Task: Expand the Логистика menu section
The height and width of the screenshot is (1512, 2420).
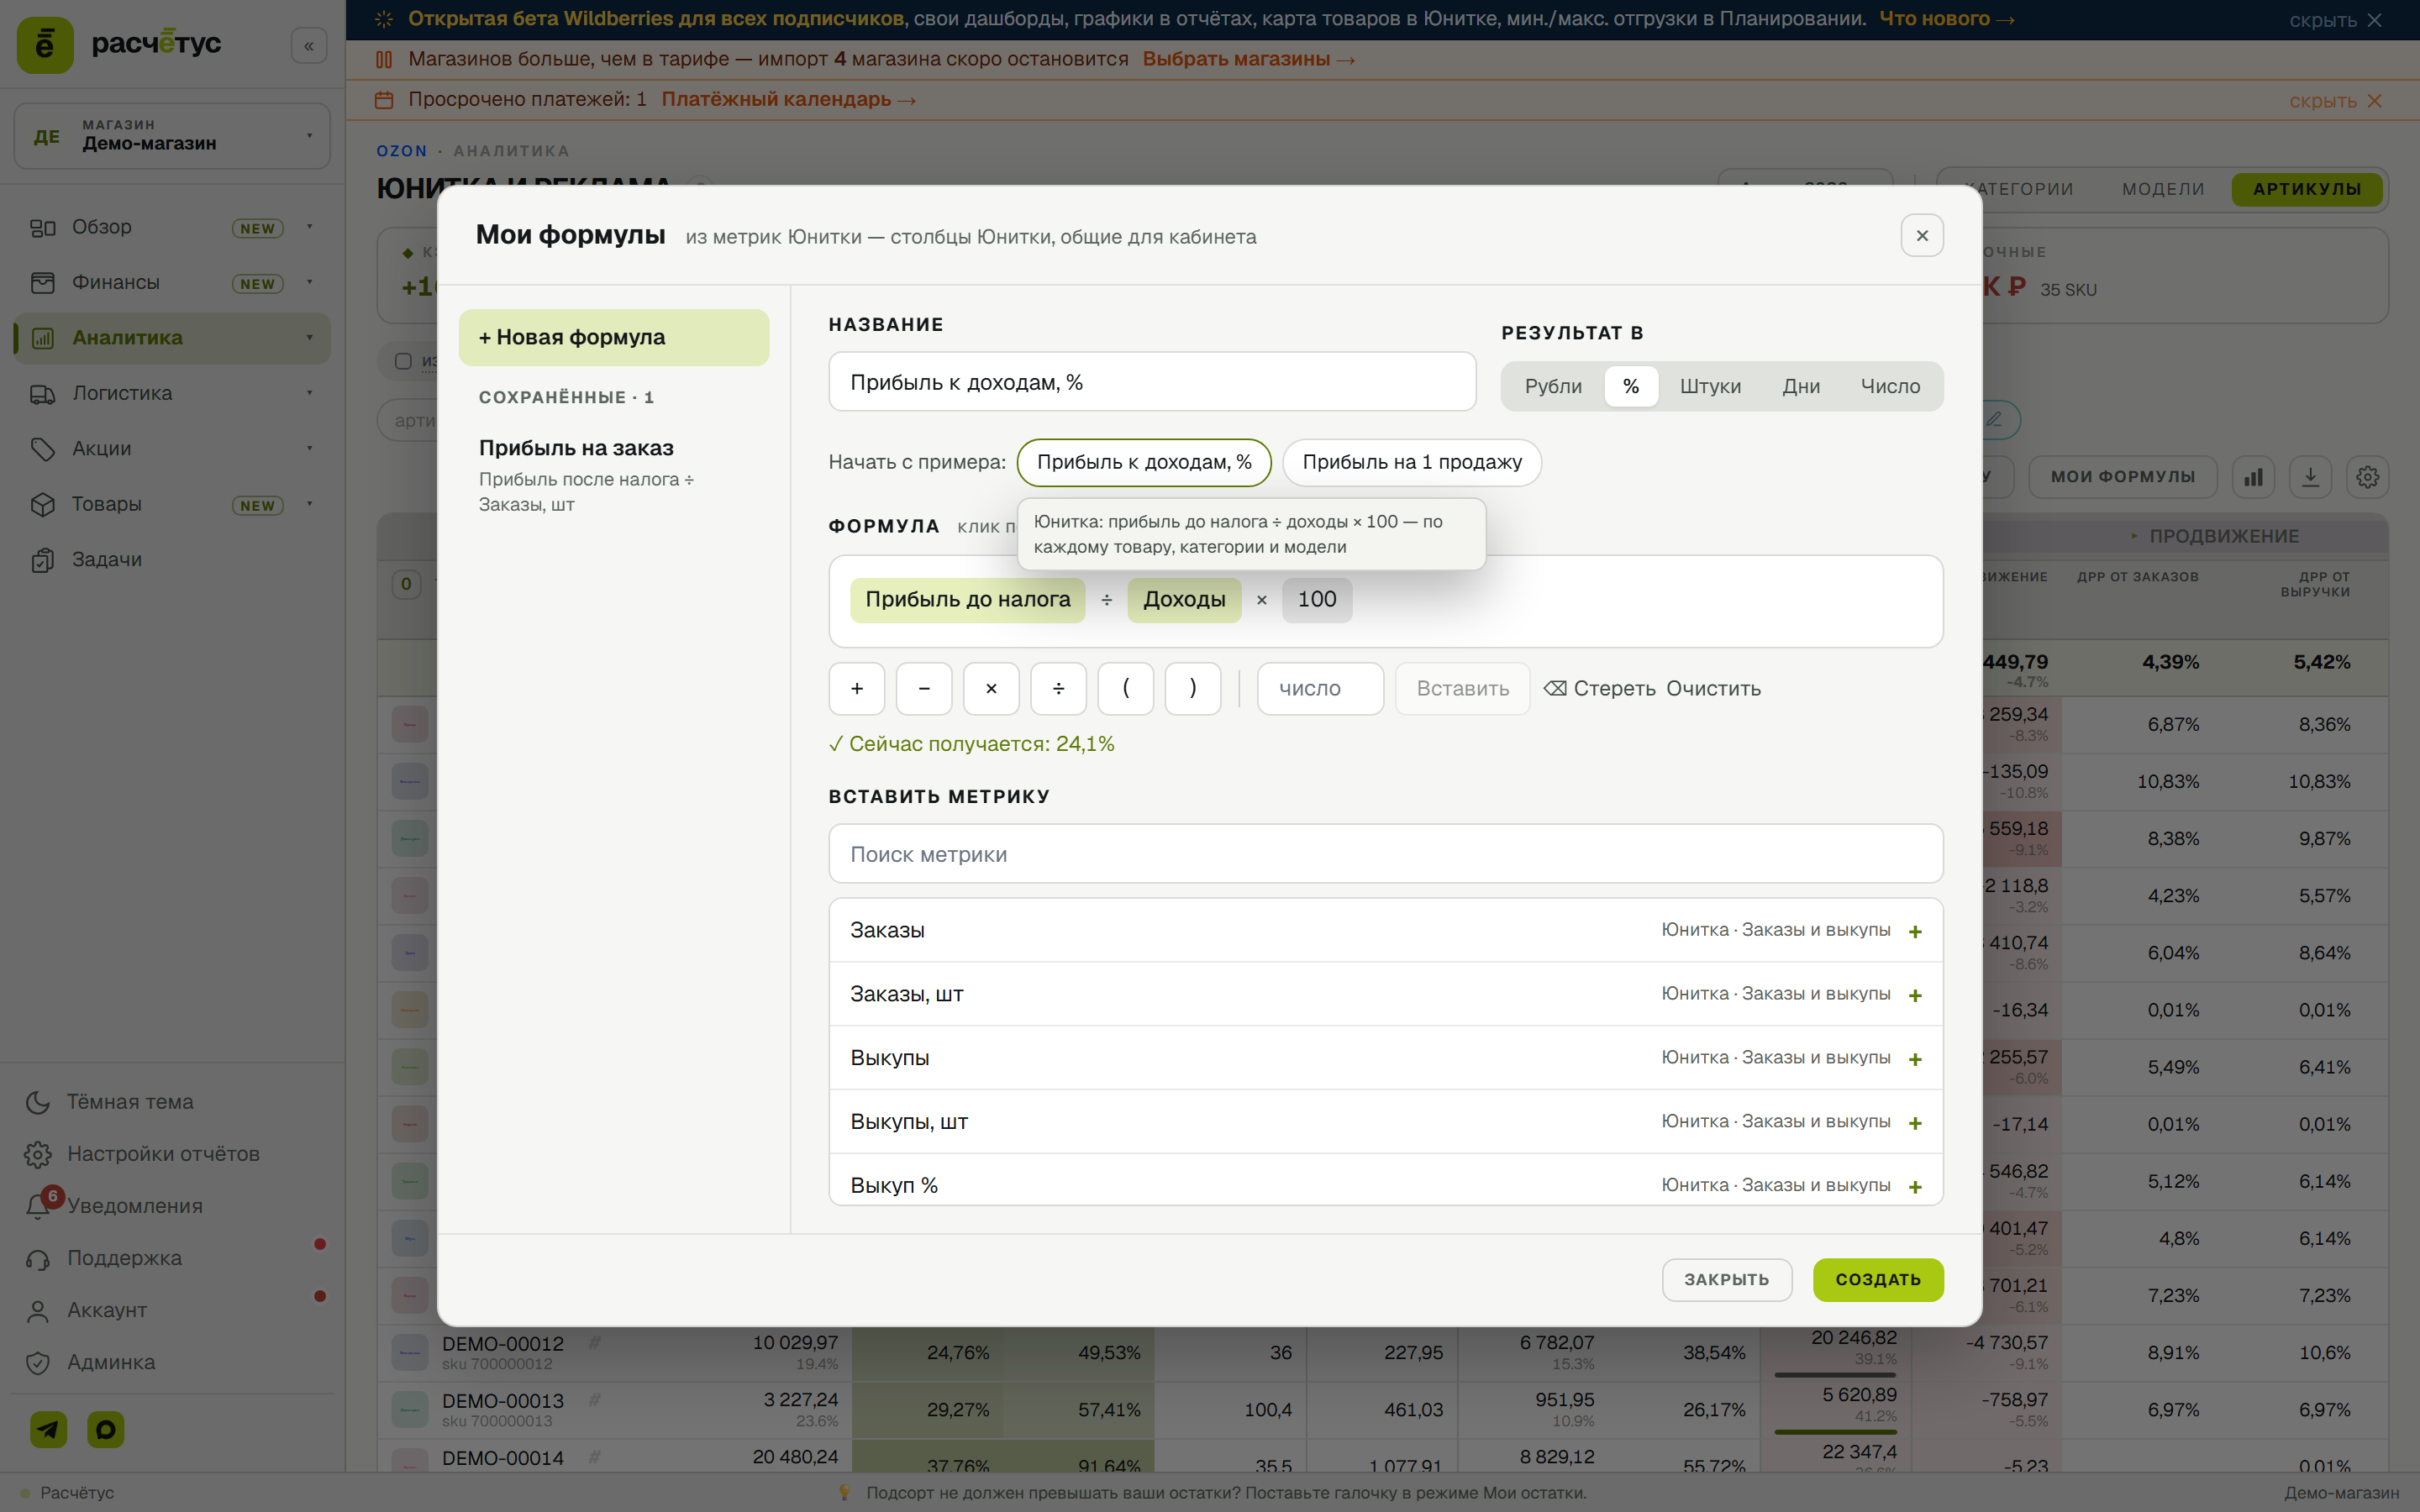Action: tap(309, 393)
